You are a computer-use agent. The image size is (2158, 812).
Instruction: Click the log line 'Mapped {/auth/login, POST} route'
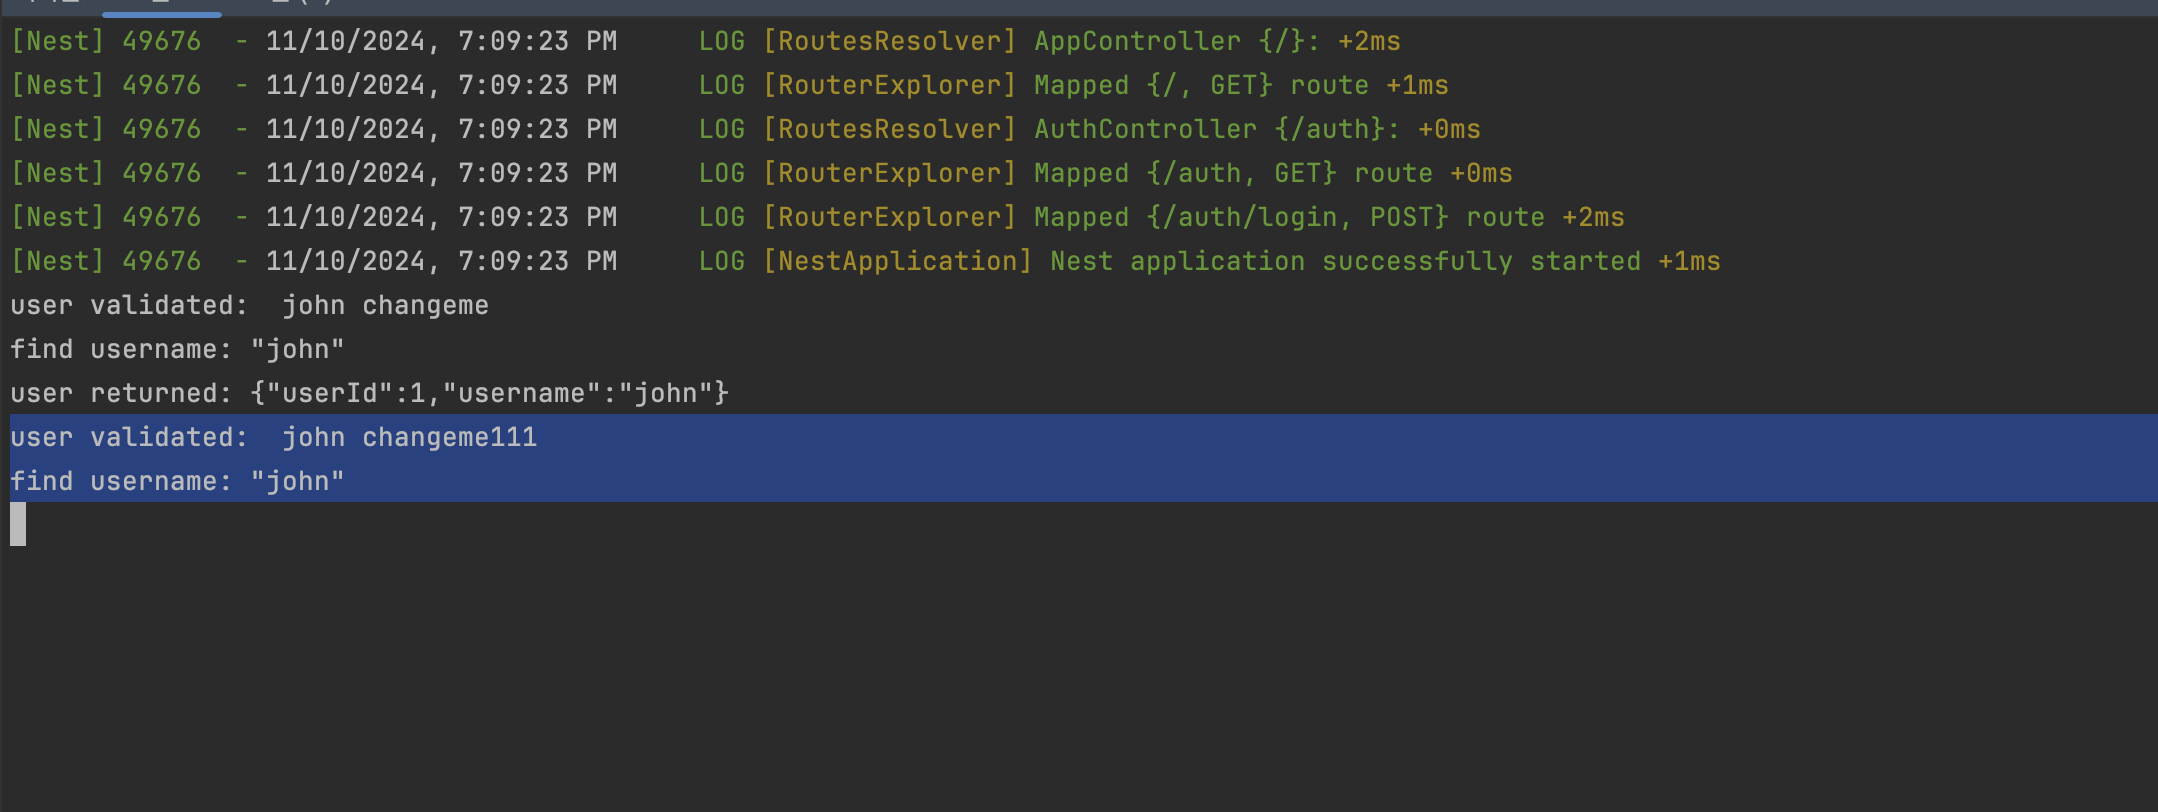pyautogui.click(x=818, y=217)
